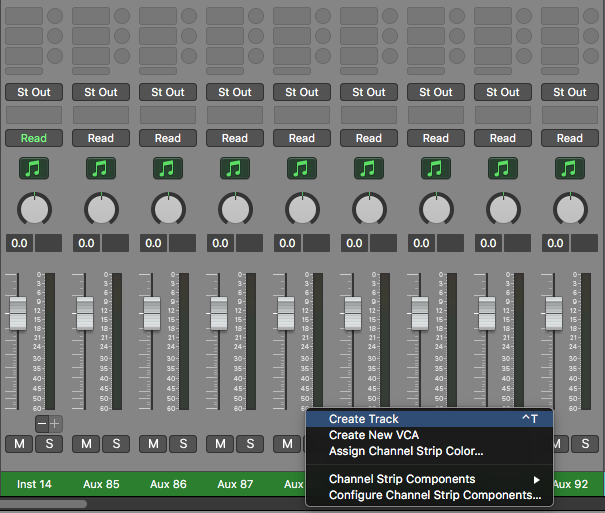Click the pan knob on Aux 92
This screenshot has width=605, height=513.
[570, 209]
